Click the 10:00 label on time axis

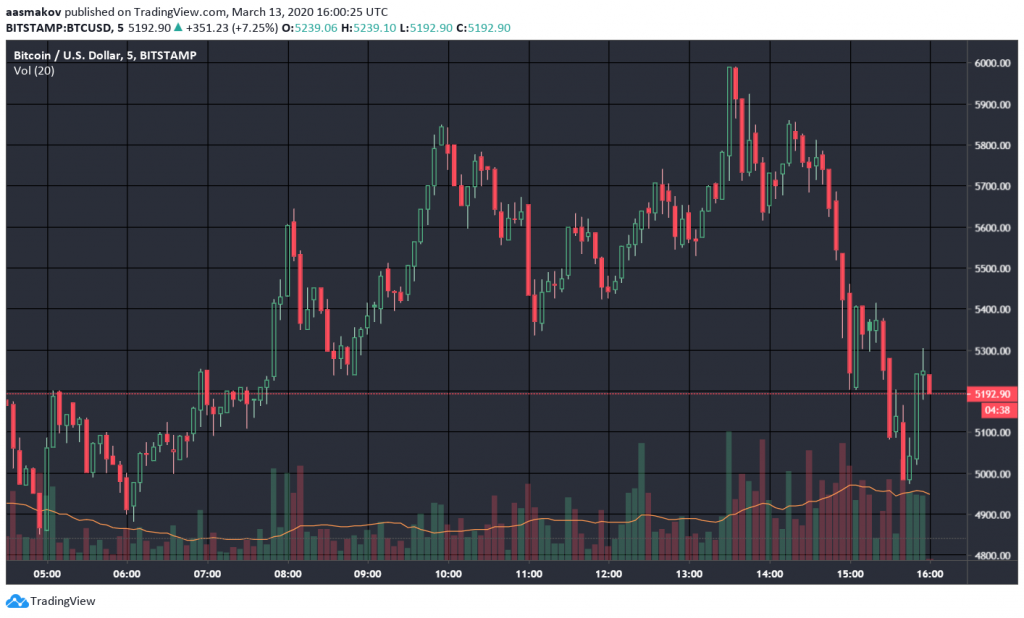point(448,574)
